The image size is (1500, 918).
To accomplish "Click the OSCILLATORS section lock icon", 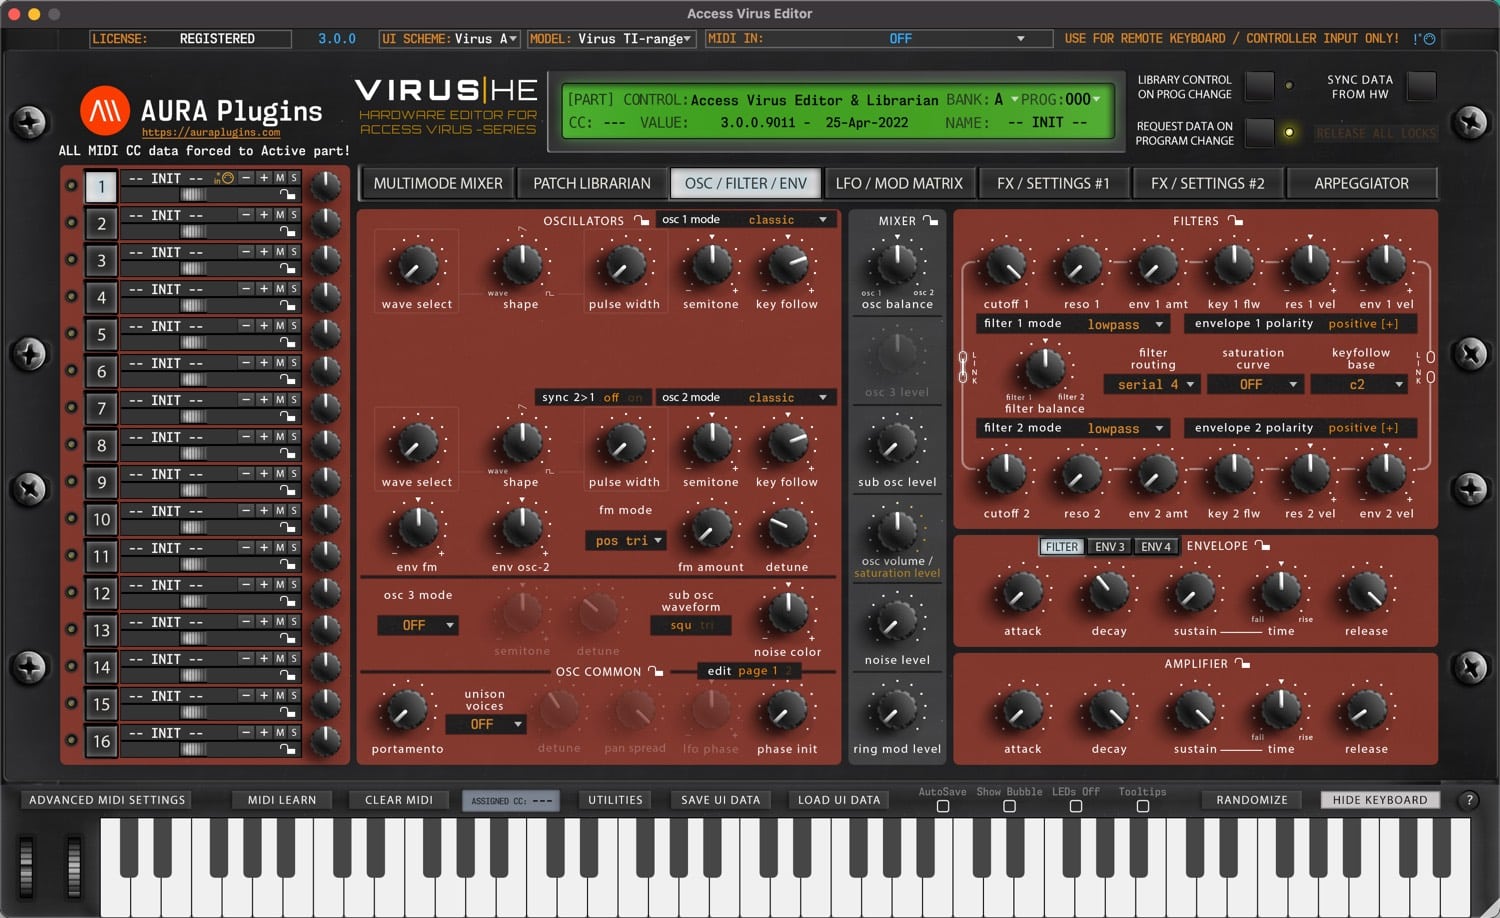I will point(642,220).
